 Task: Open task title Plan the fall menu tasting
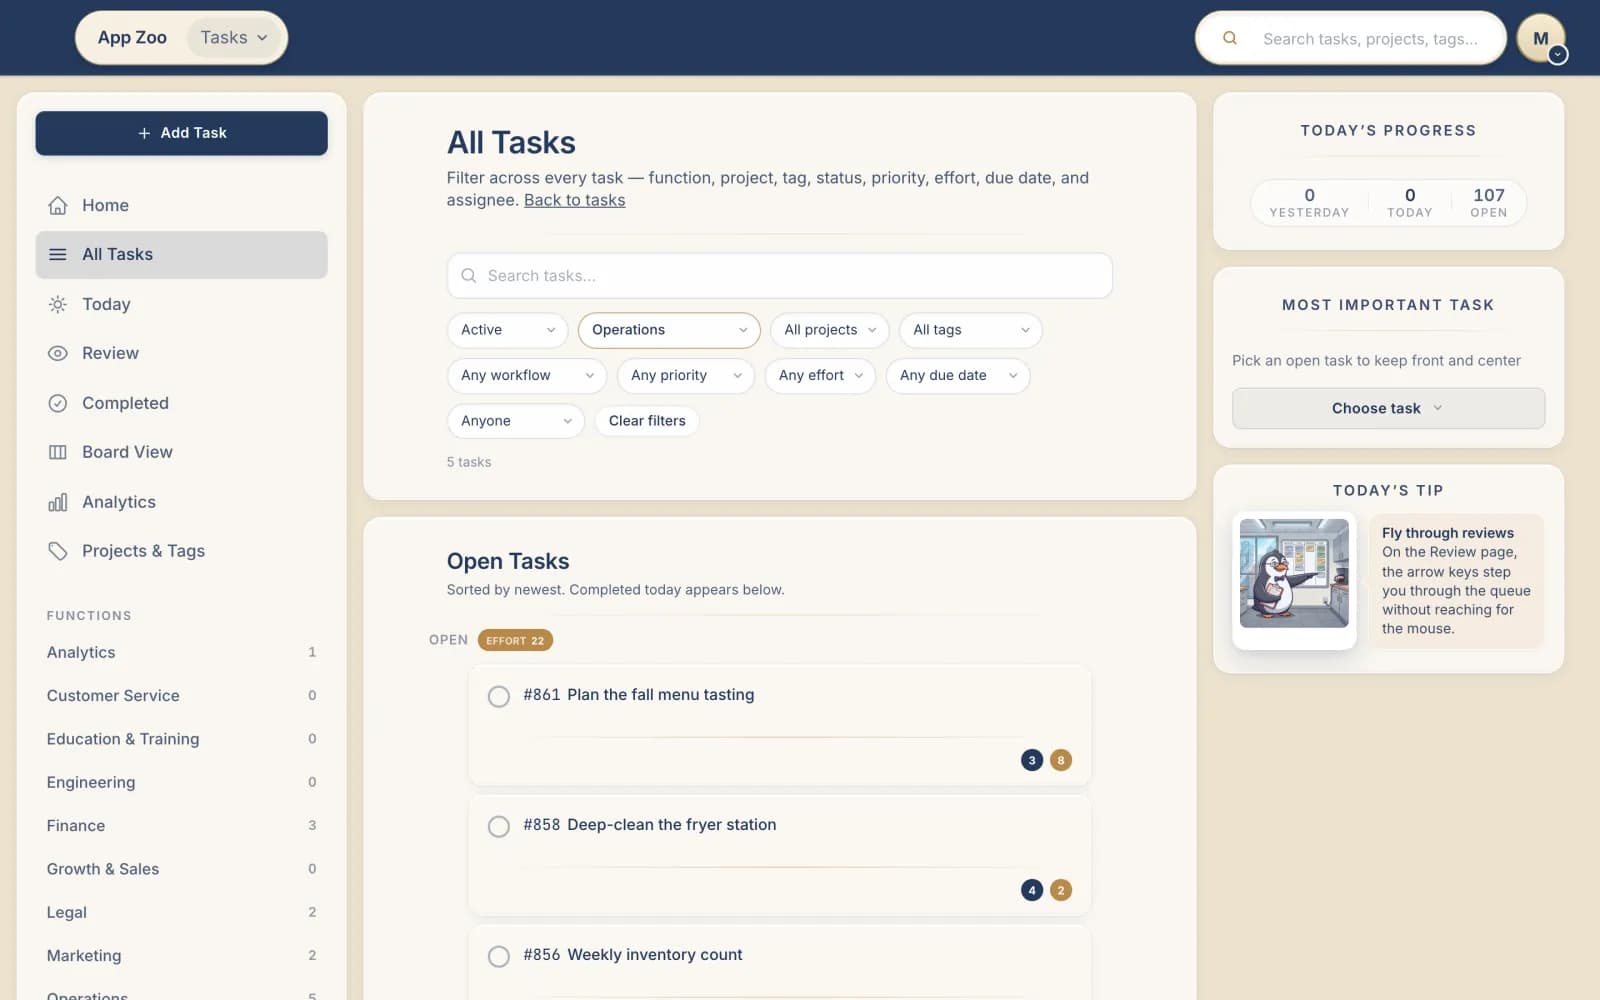pyautogui.click(x=660, y=695)
